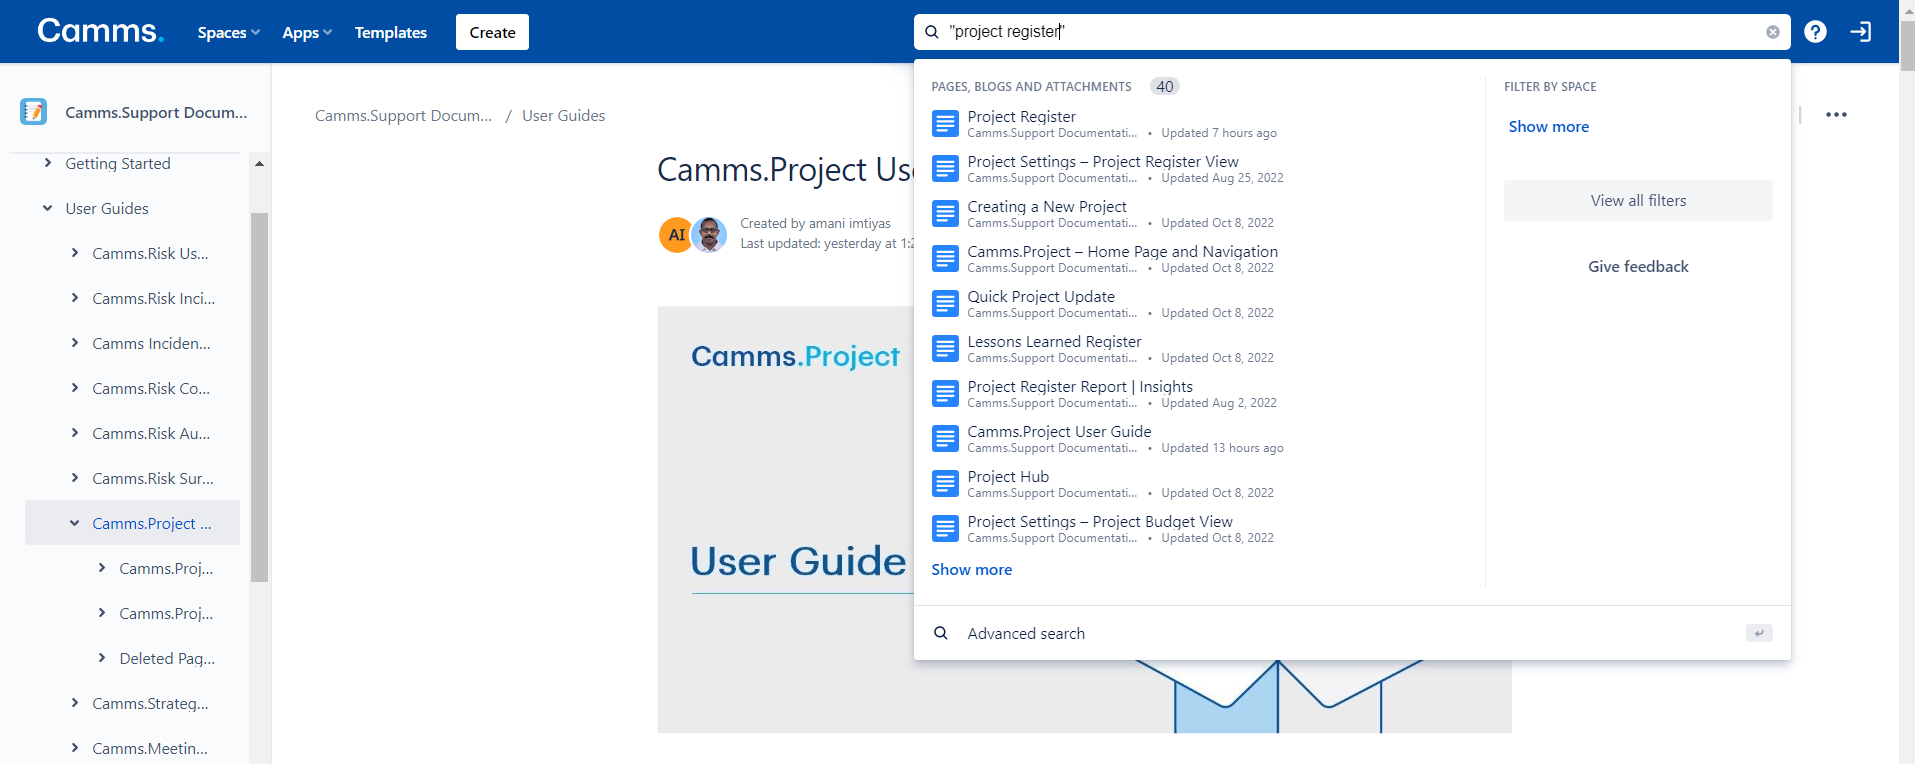Image resolution: width=1915 pixels, height=764 pixels.
Task: Click the Give feedback button
Action: [x=1638, y=267]
